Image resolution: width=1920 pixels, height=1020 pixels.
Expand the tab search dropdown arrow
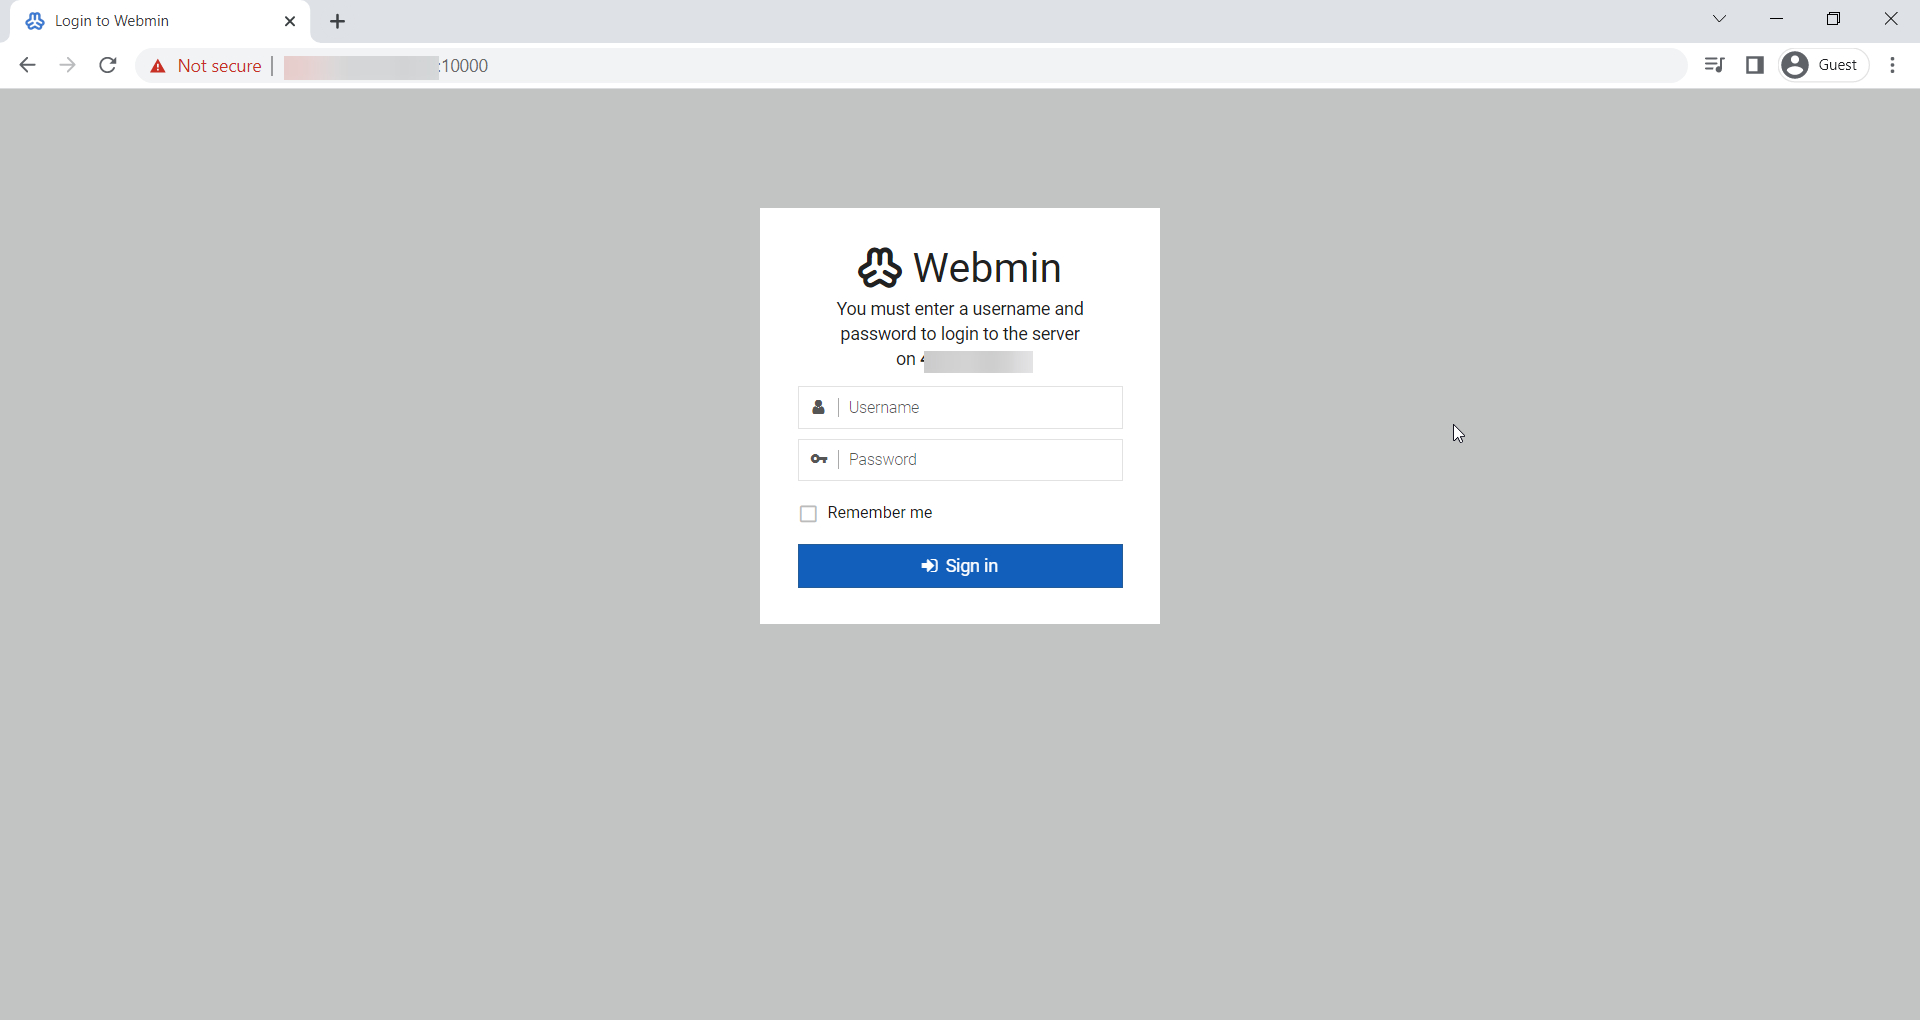(1720, 19)
